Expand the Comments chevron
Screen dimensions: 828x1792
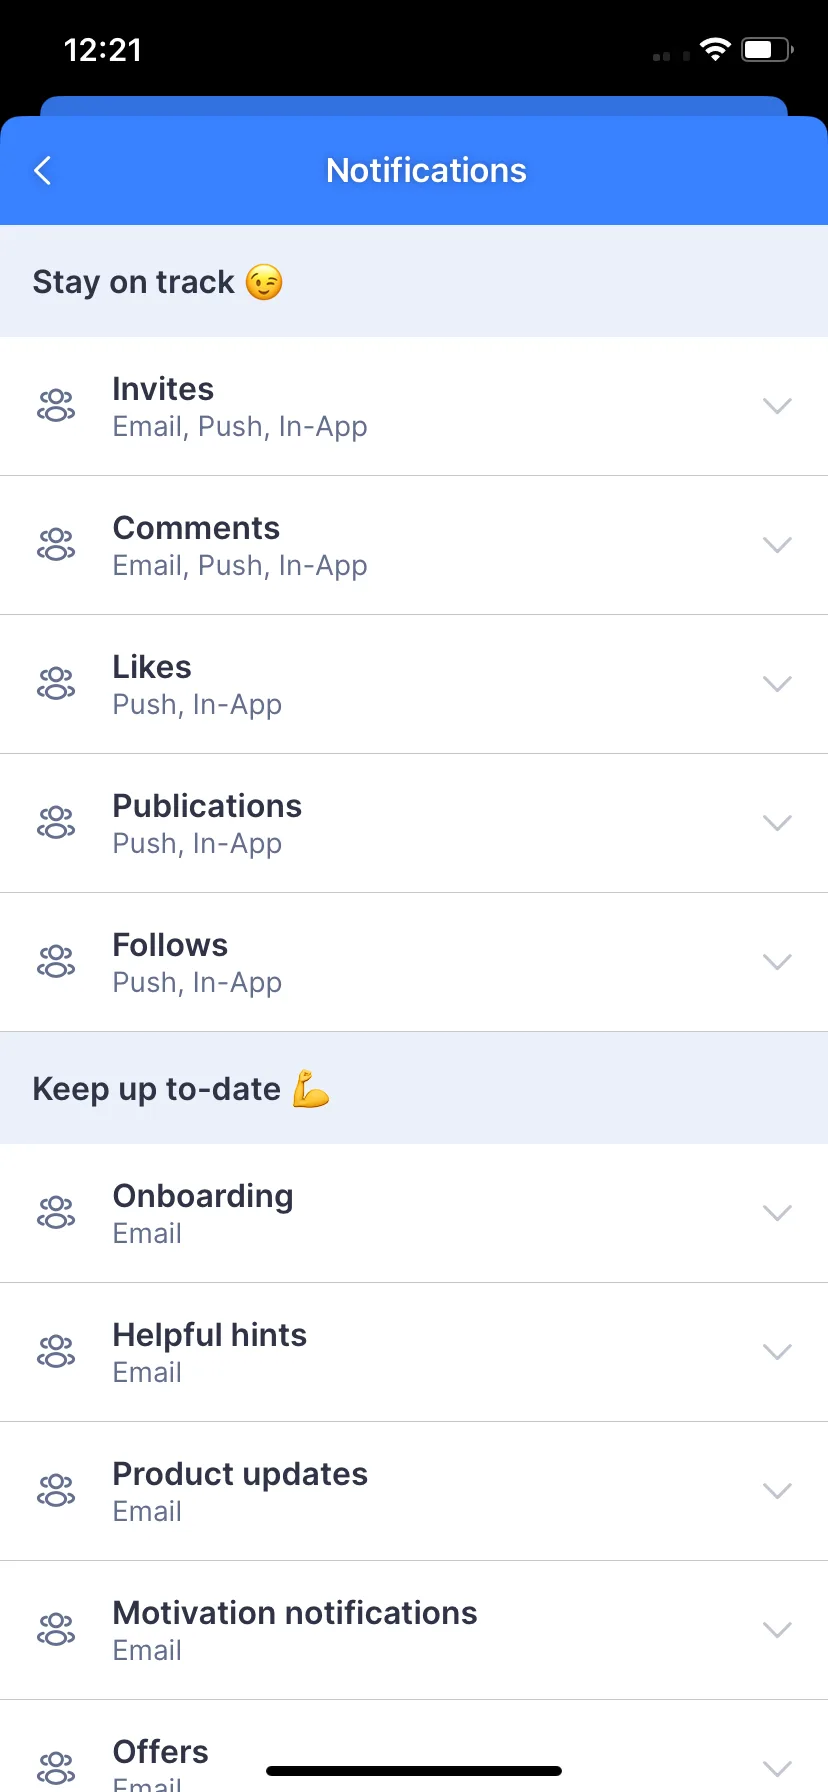[x=777, y=545]
